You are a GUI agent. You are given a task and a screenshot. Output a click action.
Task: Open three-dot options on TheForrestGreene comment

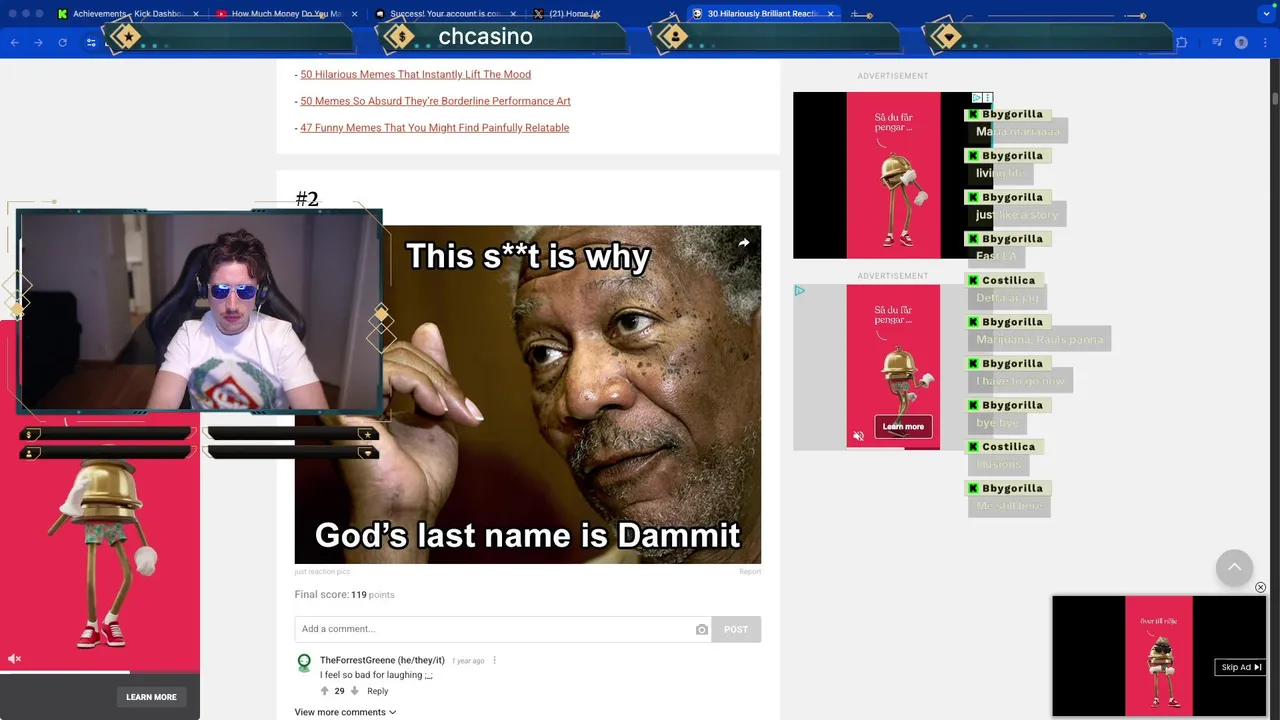click(494, 661)
